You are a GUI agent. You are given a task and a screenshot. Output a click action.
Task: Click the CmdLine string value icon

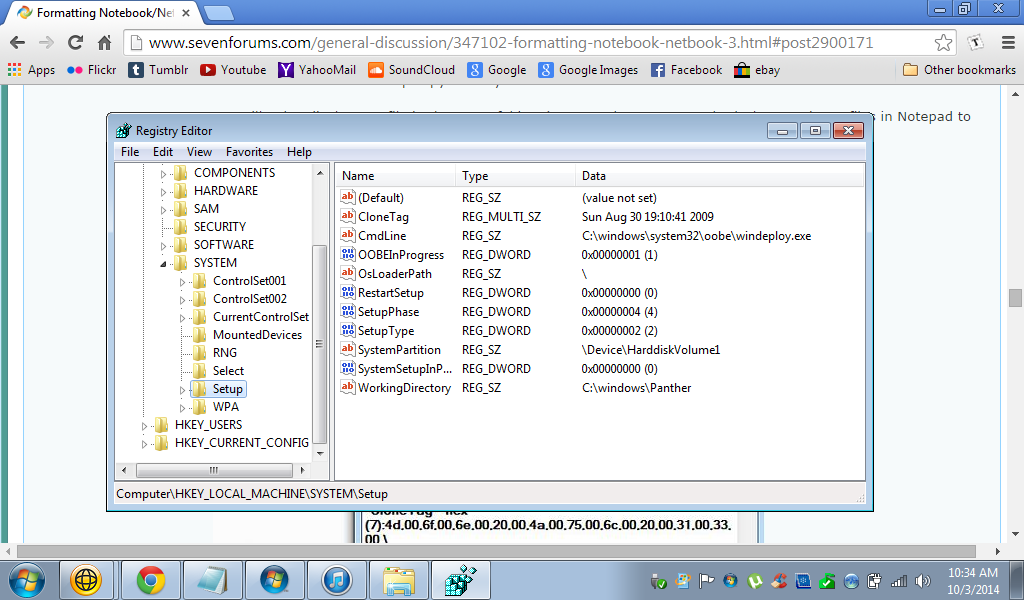tap(347, 236)
